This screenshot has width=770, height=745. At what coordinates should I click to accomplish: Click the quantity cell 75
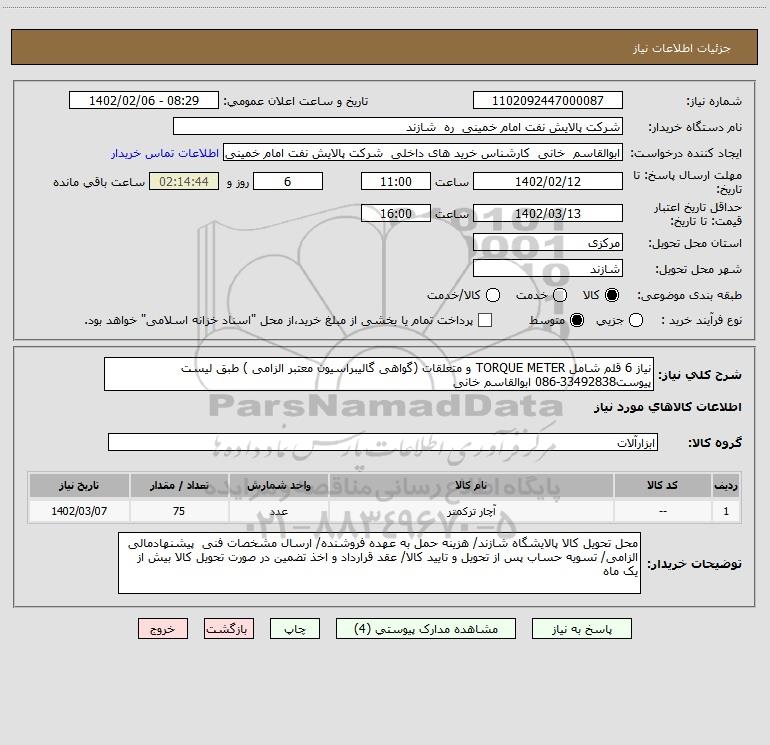tap(179, 511)
